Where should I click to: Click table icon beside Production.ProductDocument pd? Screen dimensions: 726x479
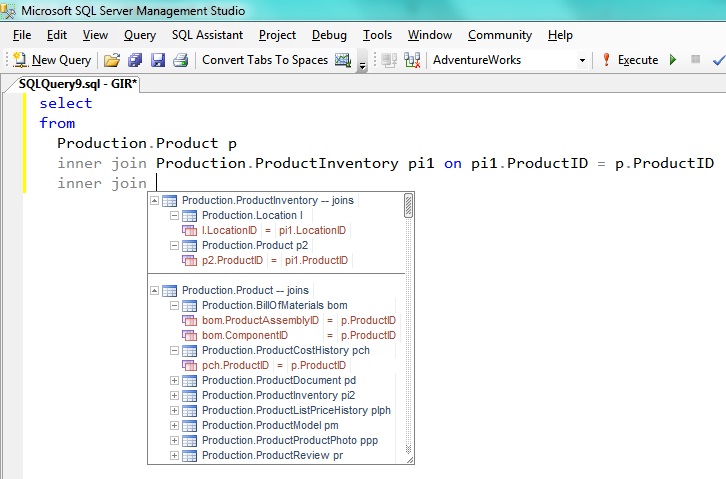pos(189,381)
